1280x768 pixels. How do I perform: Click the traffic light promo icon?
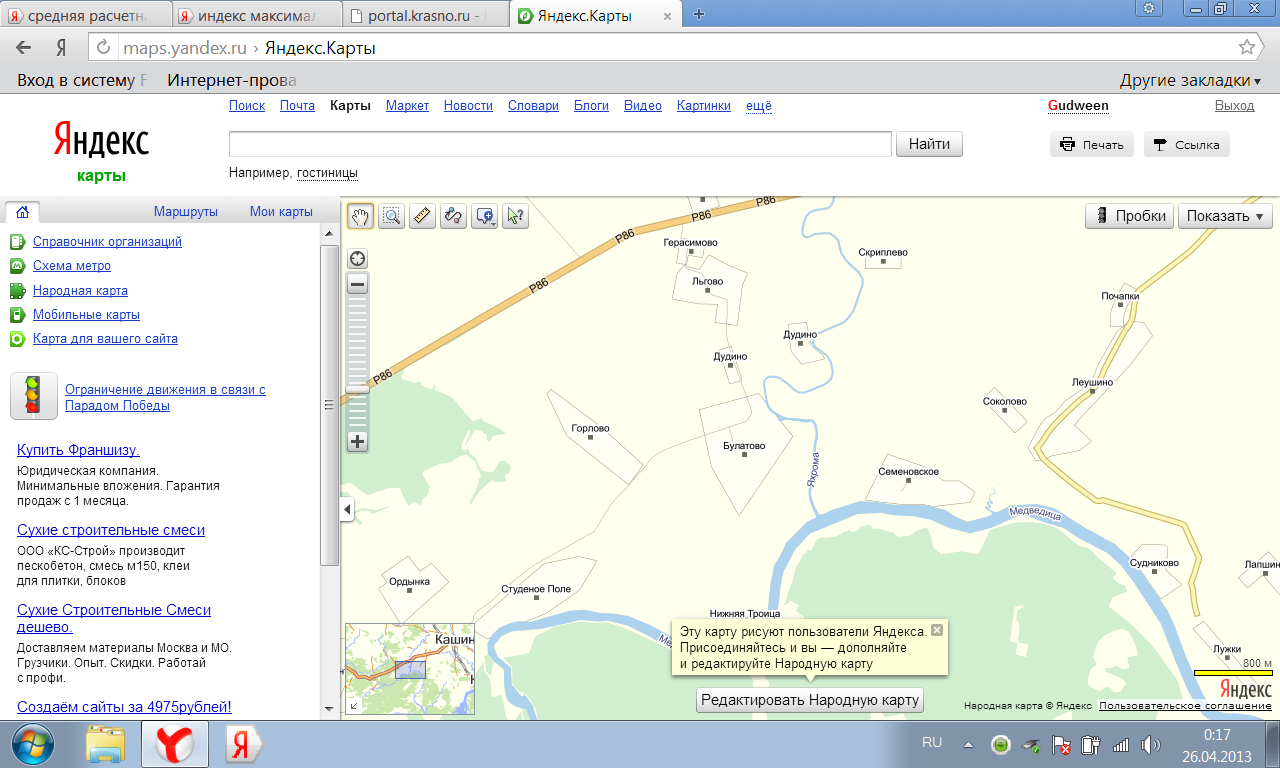pos(34,396)
